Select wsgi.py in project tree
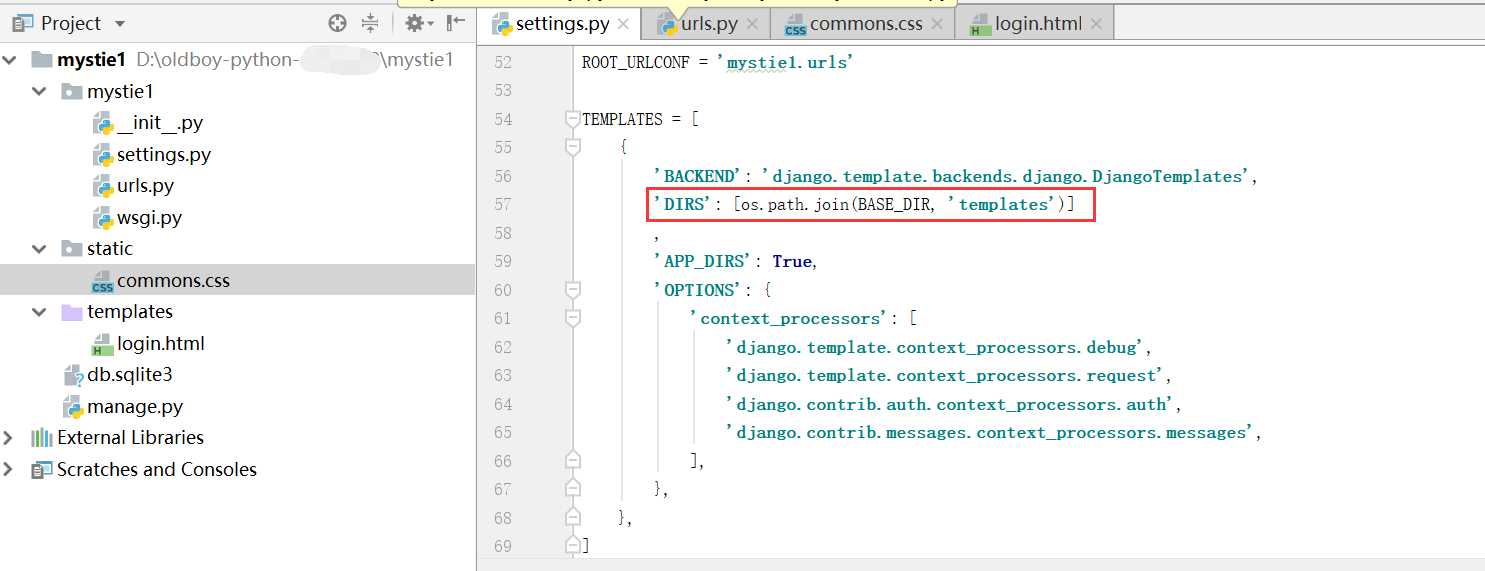 point(238,218)
